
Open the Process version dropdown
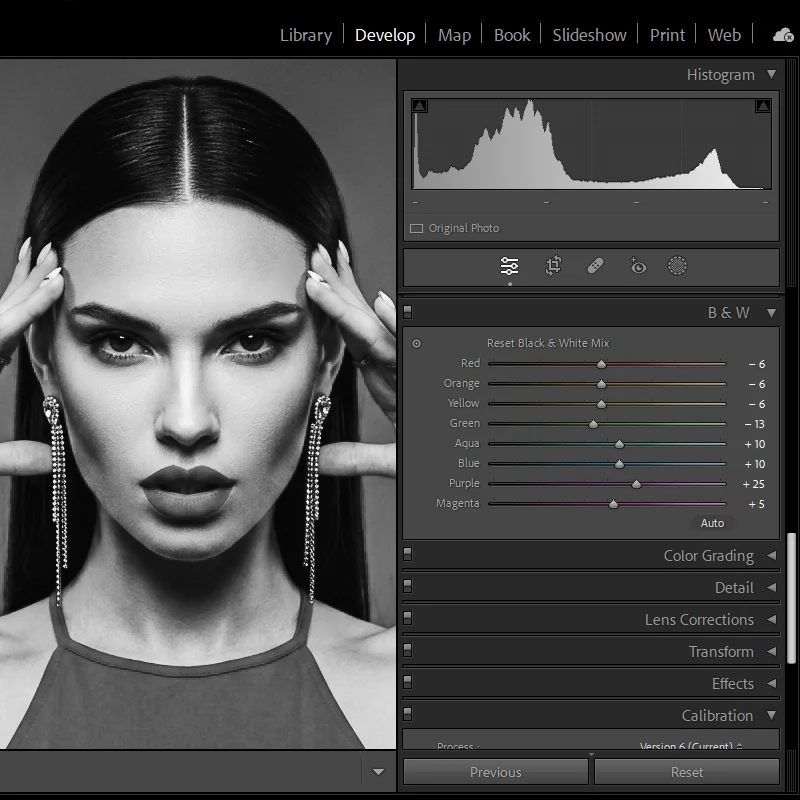tap(691, 745)
